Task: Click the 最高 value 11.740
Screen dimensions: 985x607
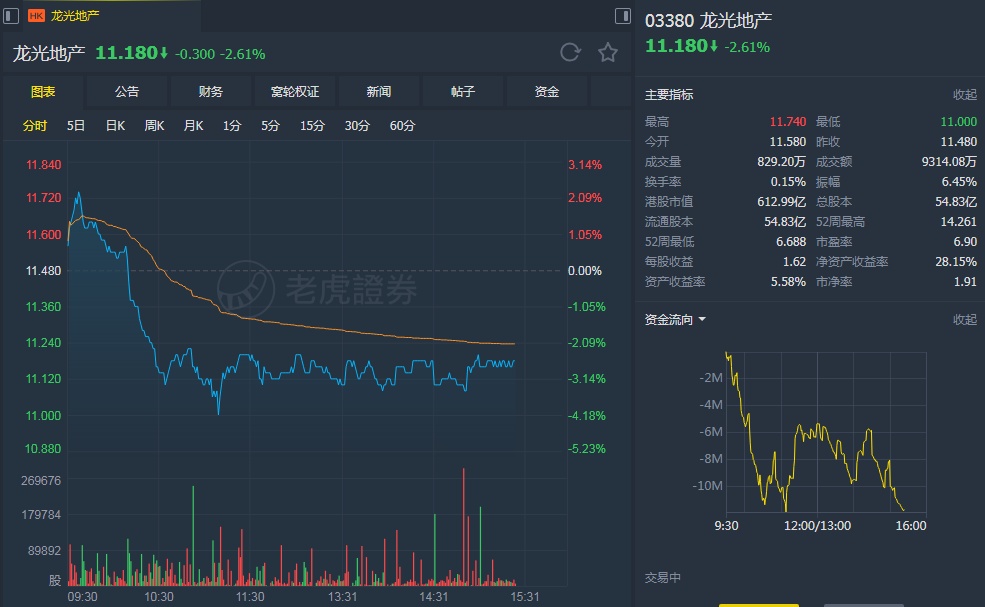Action: [788, 122]
